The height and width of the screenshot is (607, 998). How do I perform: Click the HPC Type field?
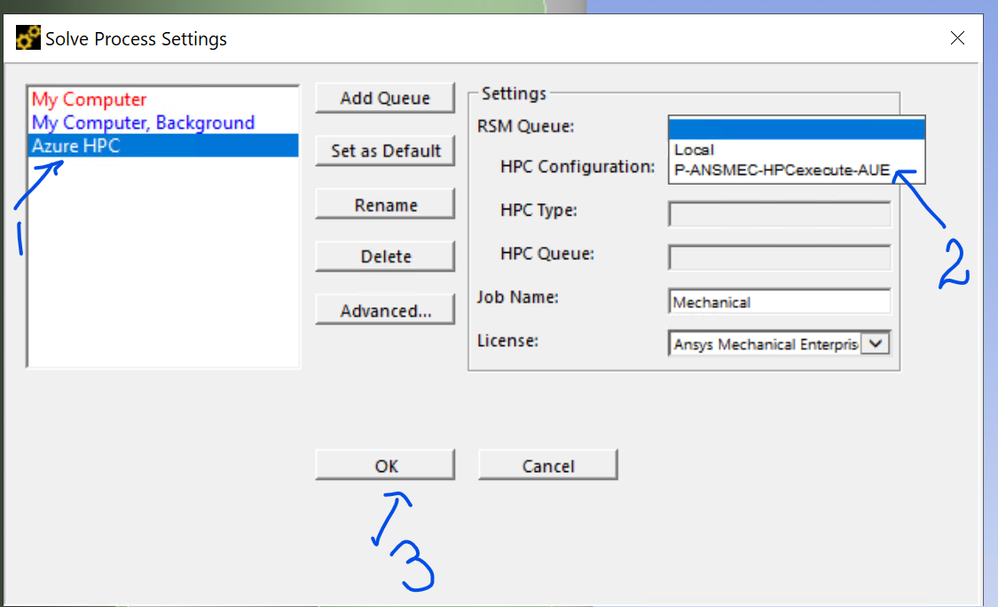pos(780,214)
